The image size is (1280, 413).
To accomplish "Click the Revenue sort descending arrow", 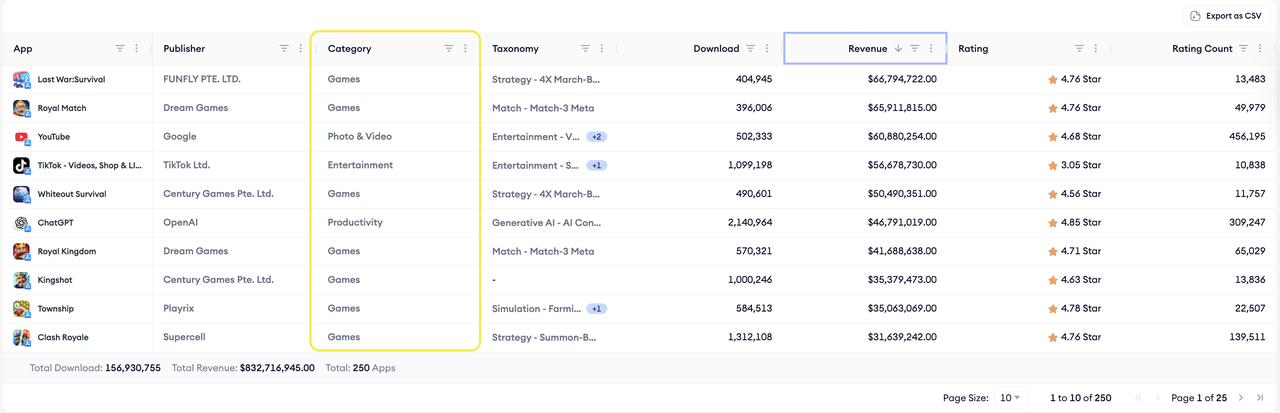I will pyautogui.click(x=898, y=48).
